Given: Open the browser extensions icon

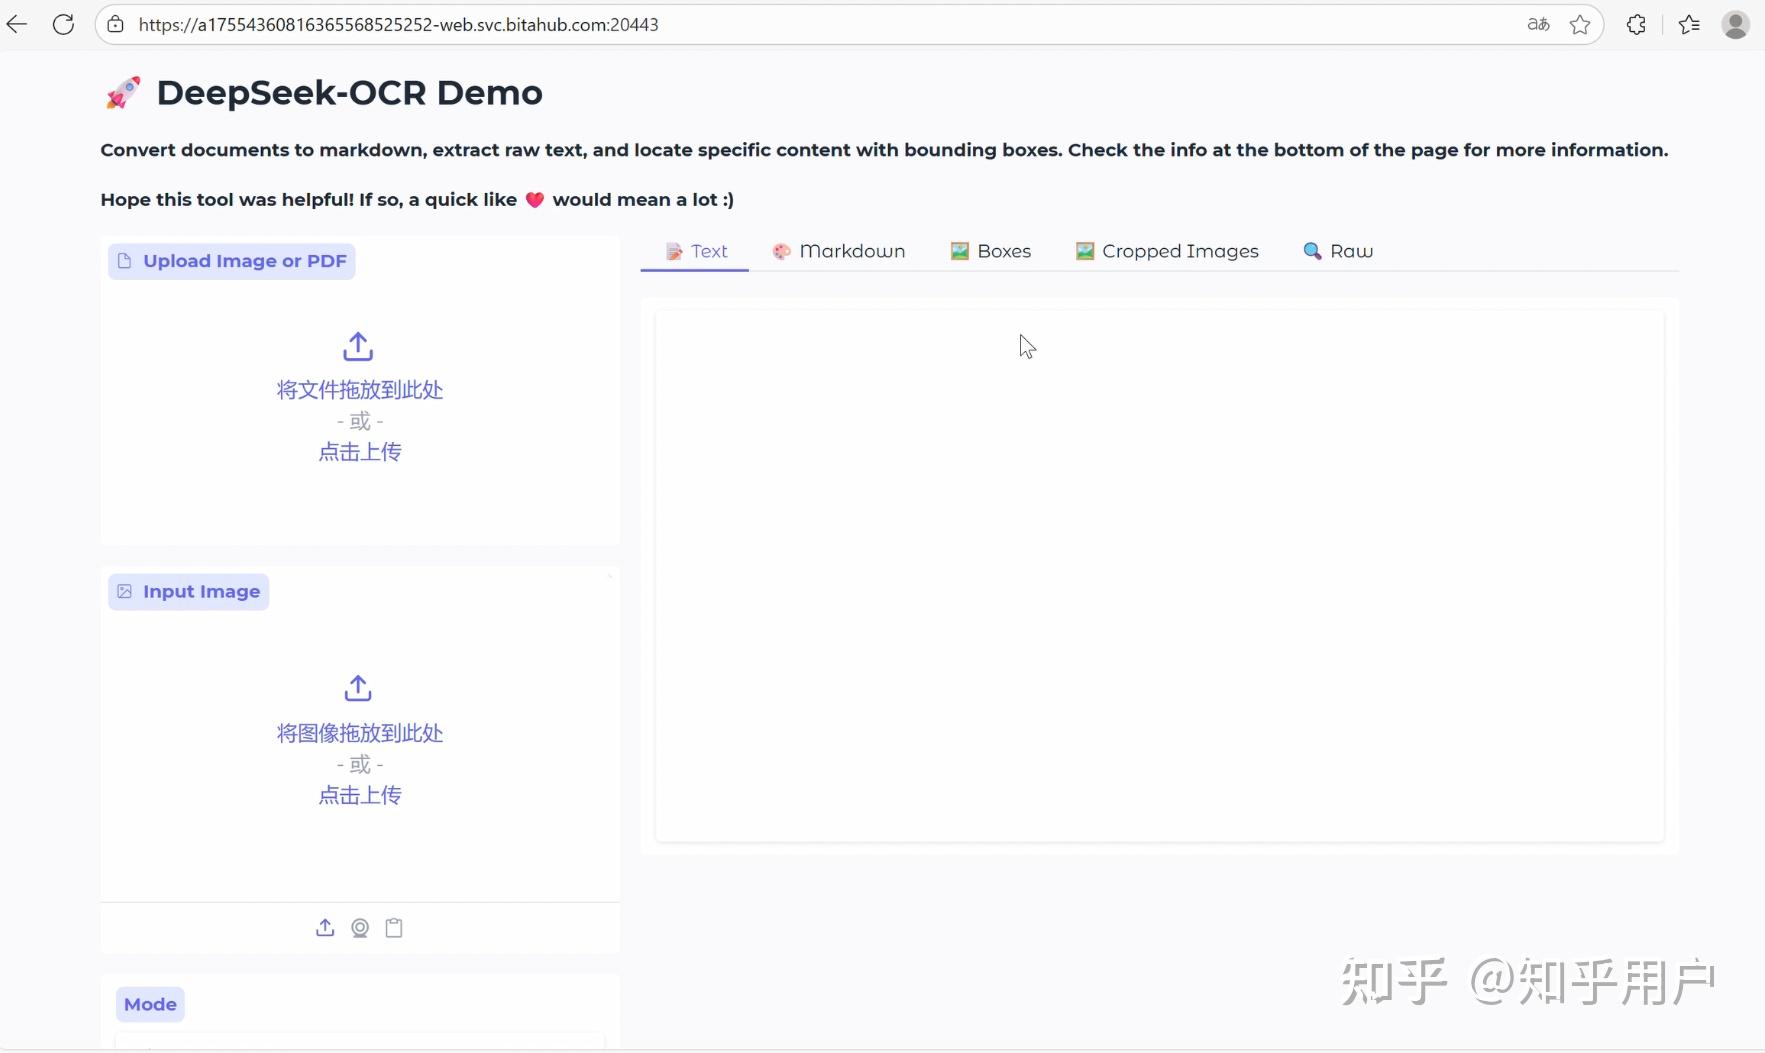Looking at the screenshot, I should 1636,24.
